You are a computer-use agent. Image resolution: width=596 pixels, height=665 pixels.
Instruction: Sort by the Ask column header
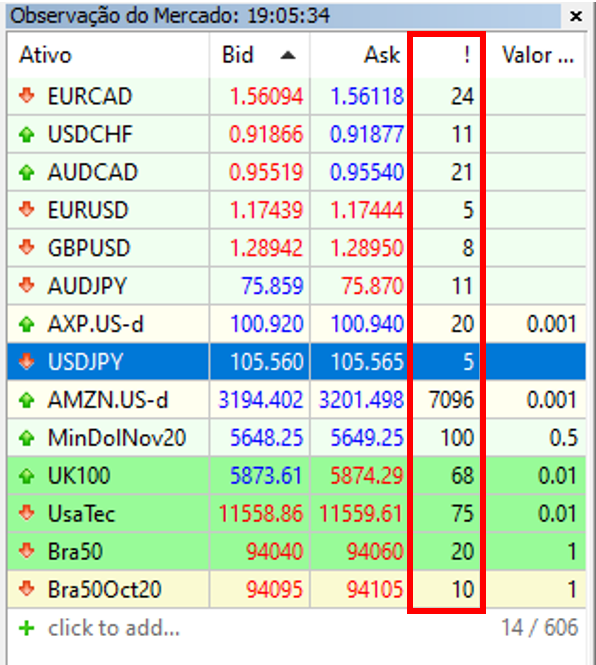pos(358,55)
